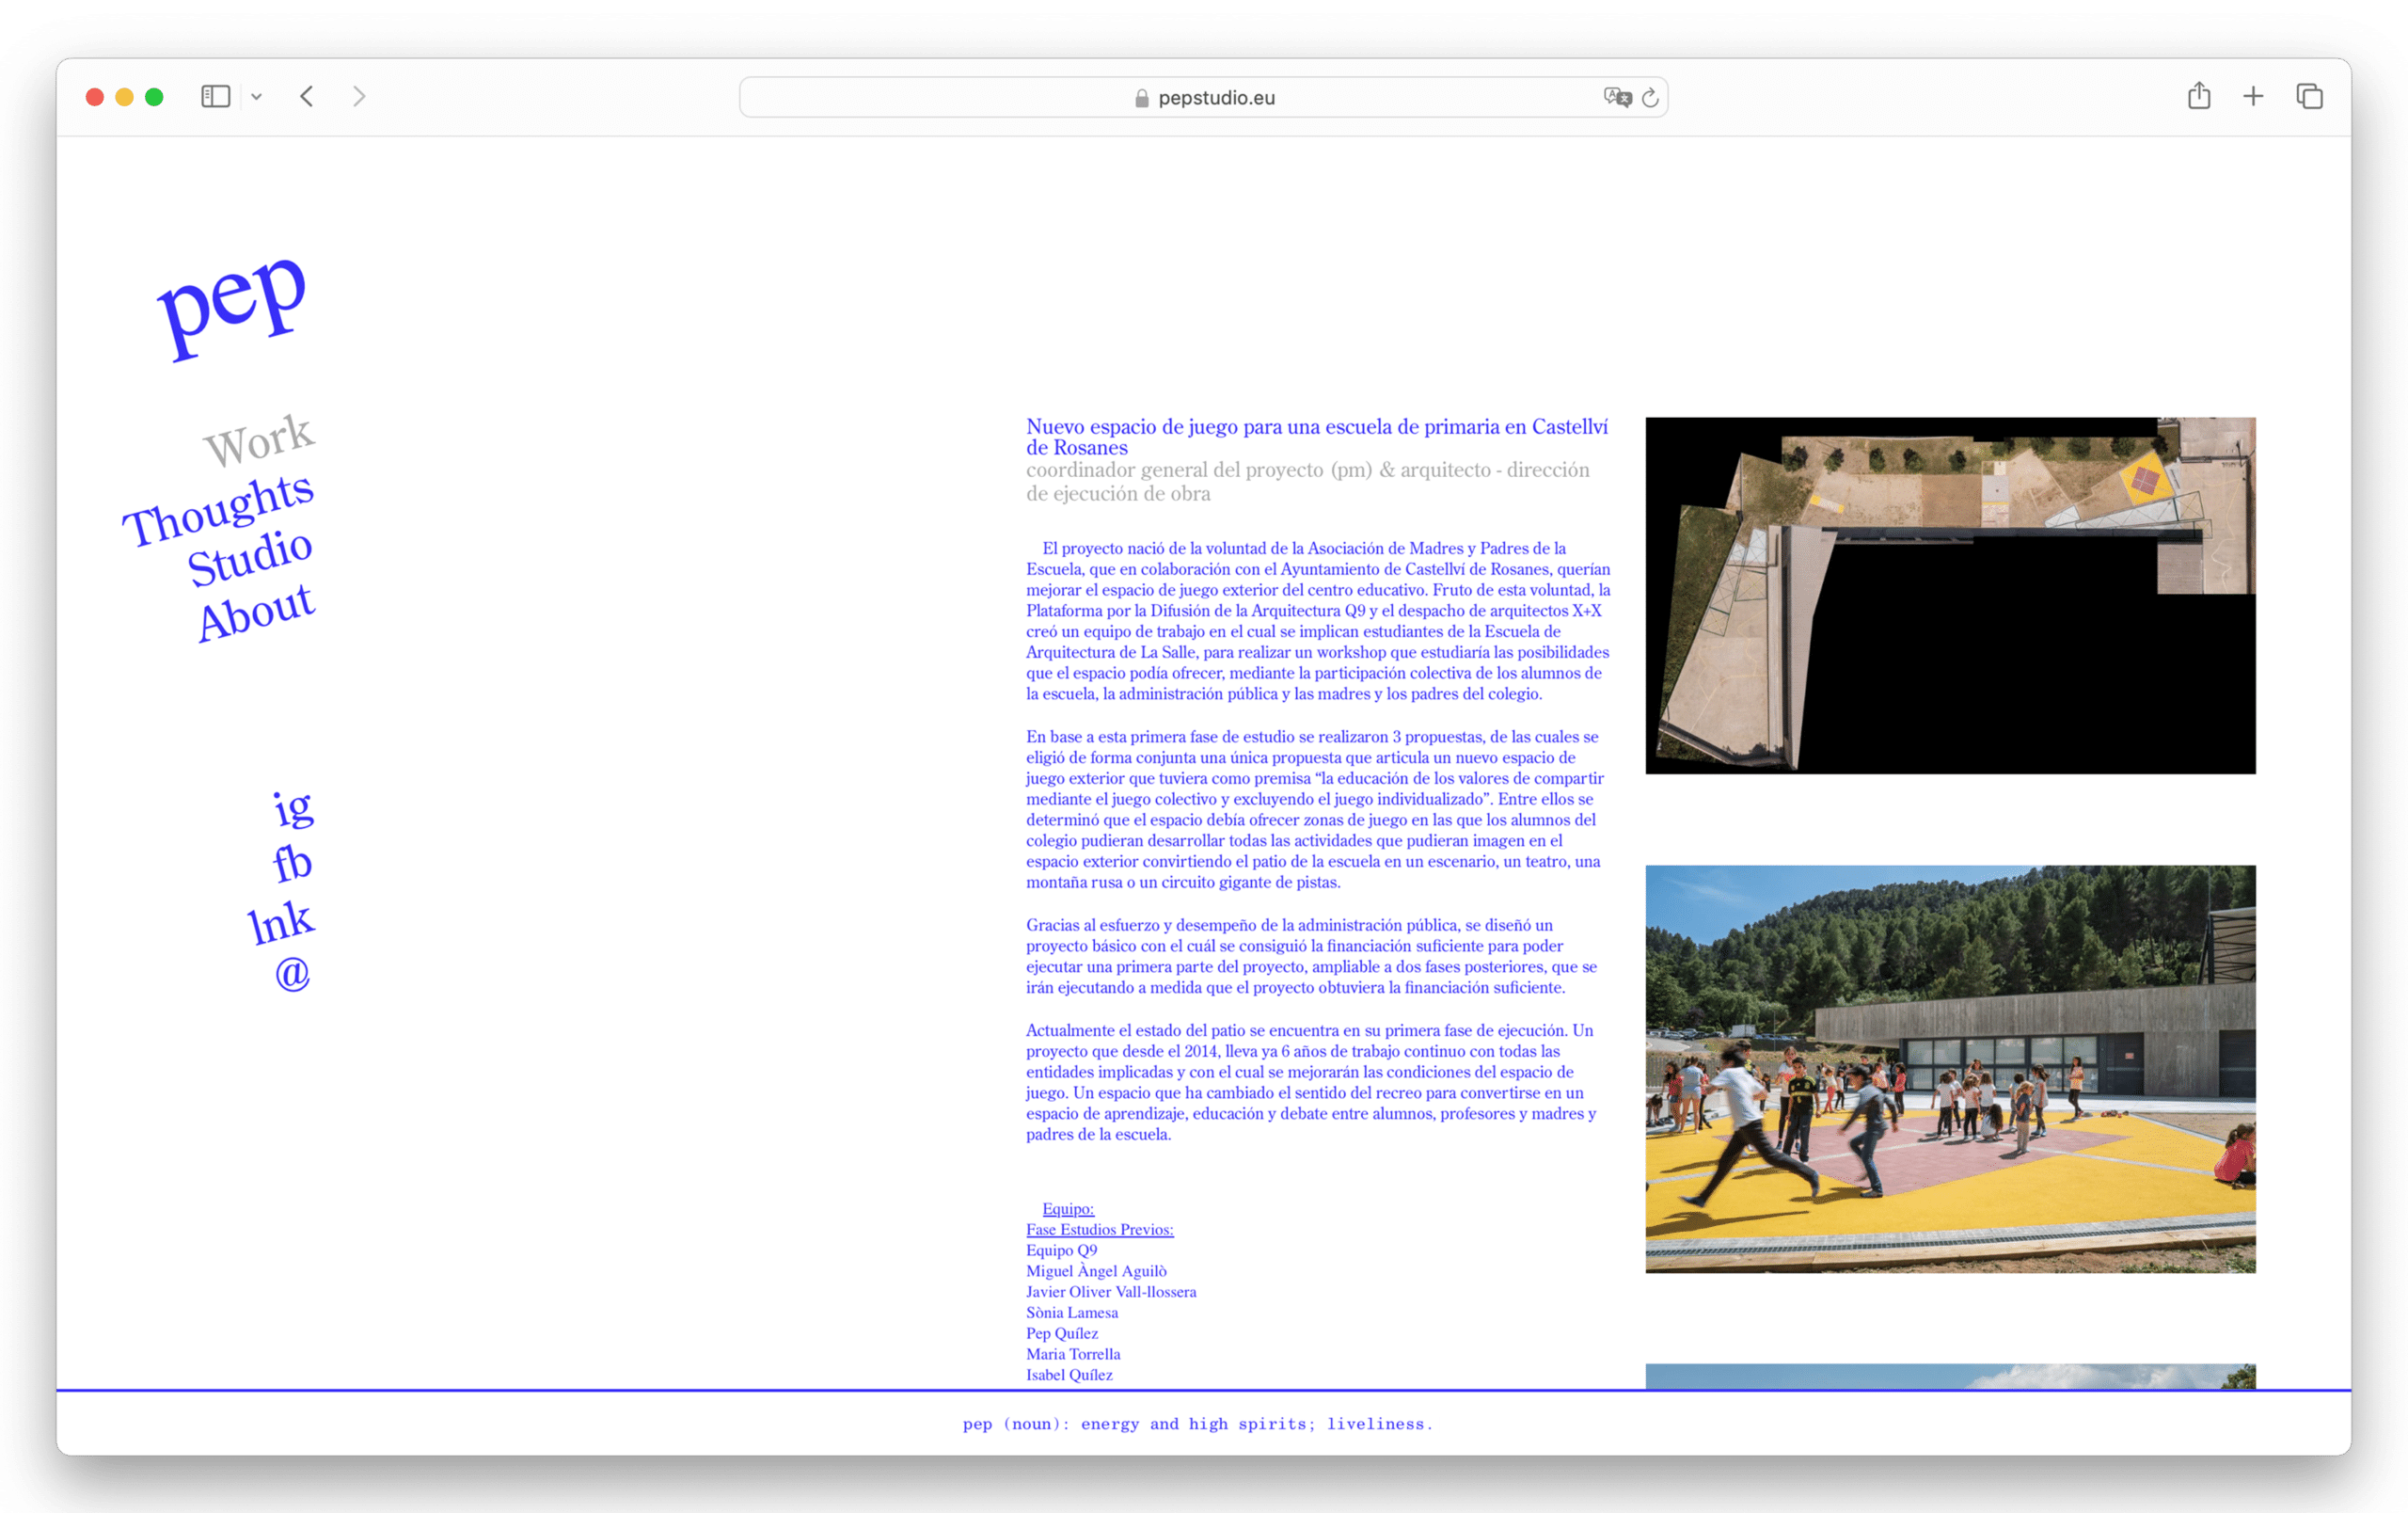The width and height of the screenshot is (2408, 1513).
Task: Click the pepstudio.eu address bar
Action: click(x=1203, y=97)
